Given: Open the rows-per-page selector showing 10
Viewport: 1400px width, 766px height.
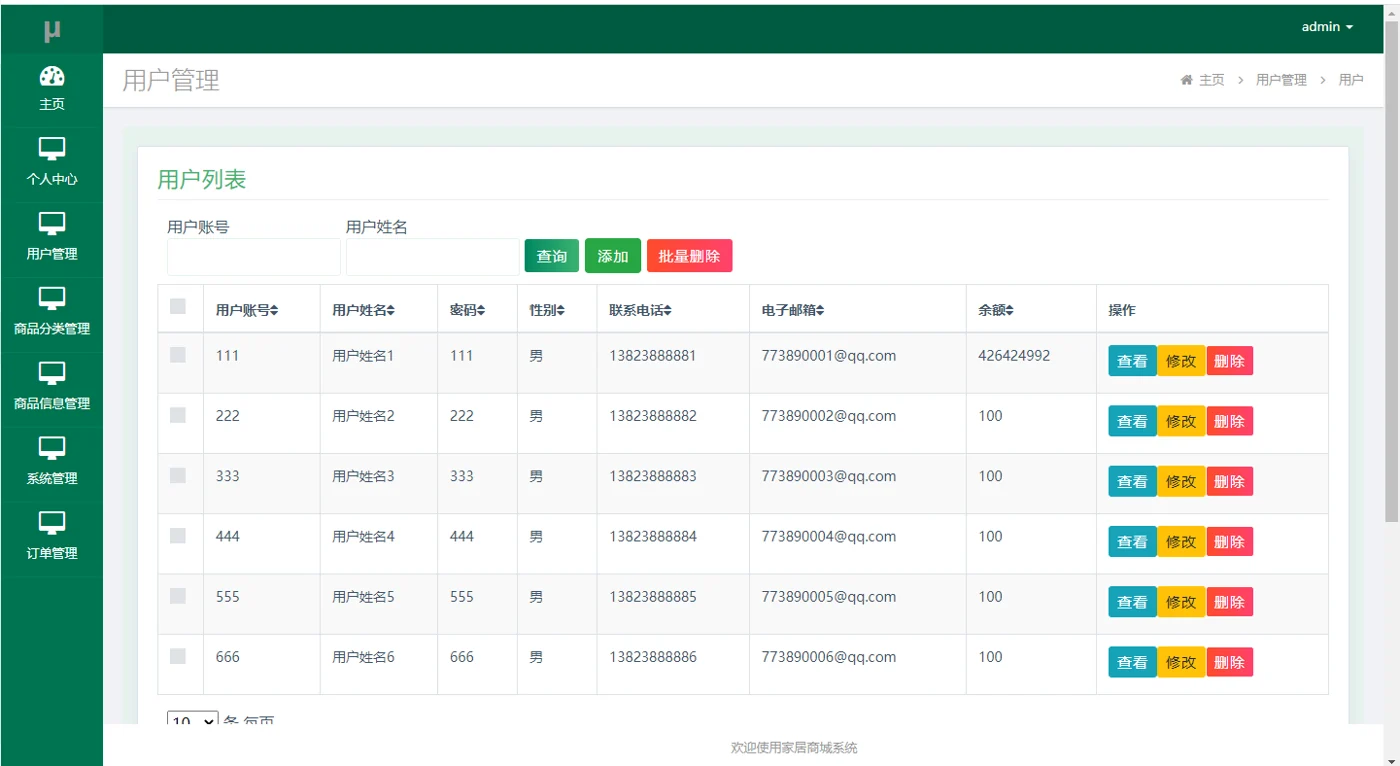Looking at the screenshot, I should [192, 718].
